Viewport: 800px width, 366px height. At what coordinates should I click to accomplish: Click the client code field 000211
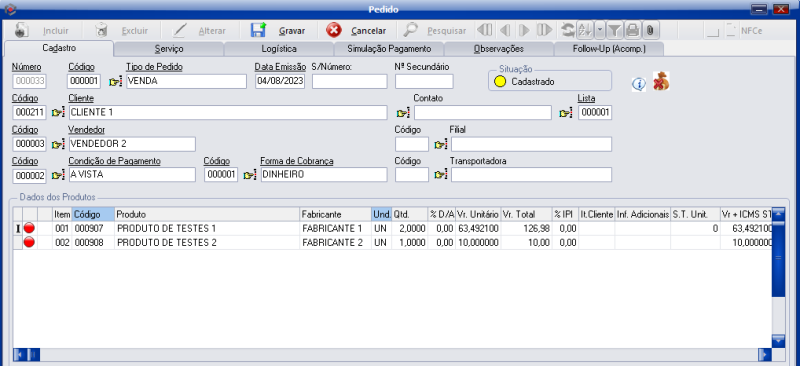point(29,113)
